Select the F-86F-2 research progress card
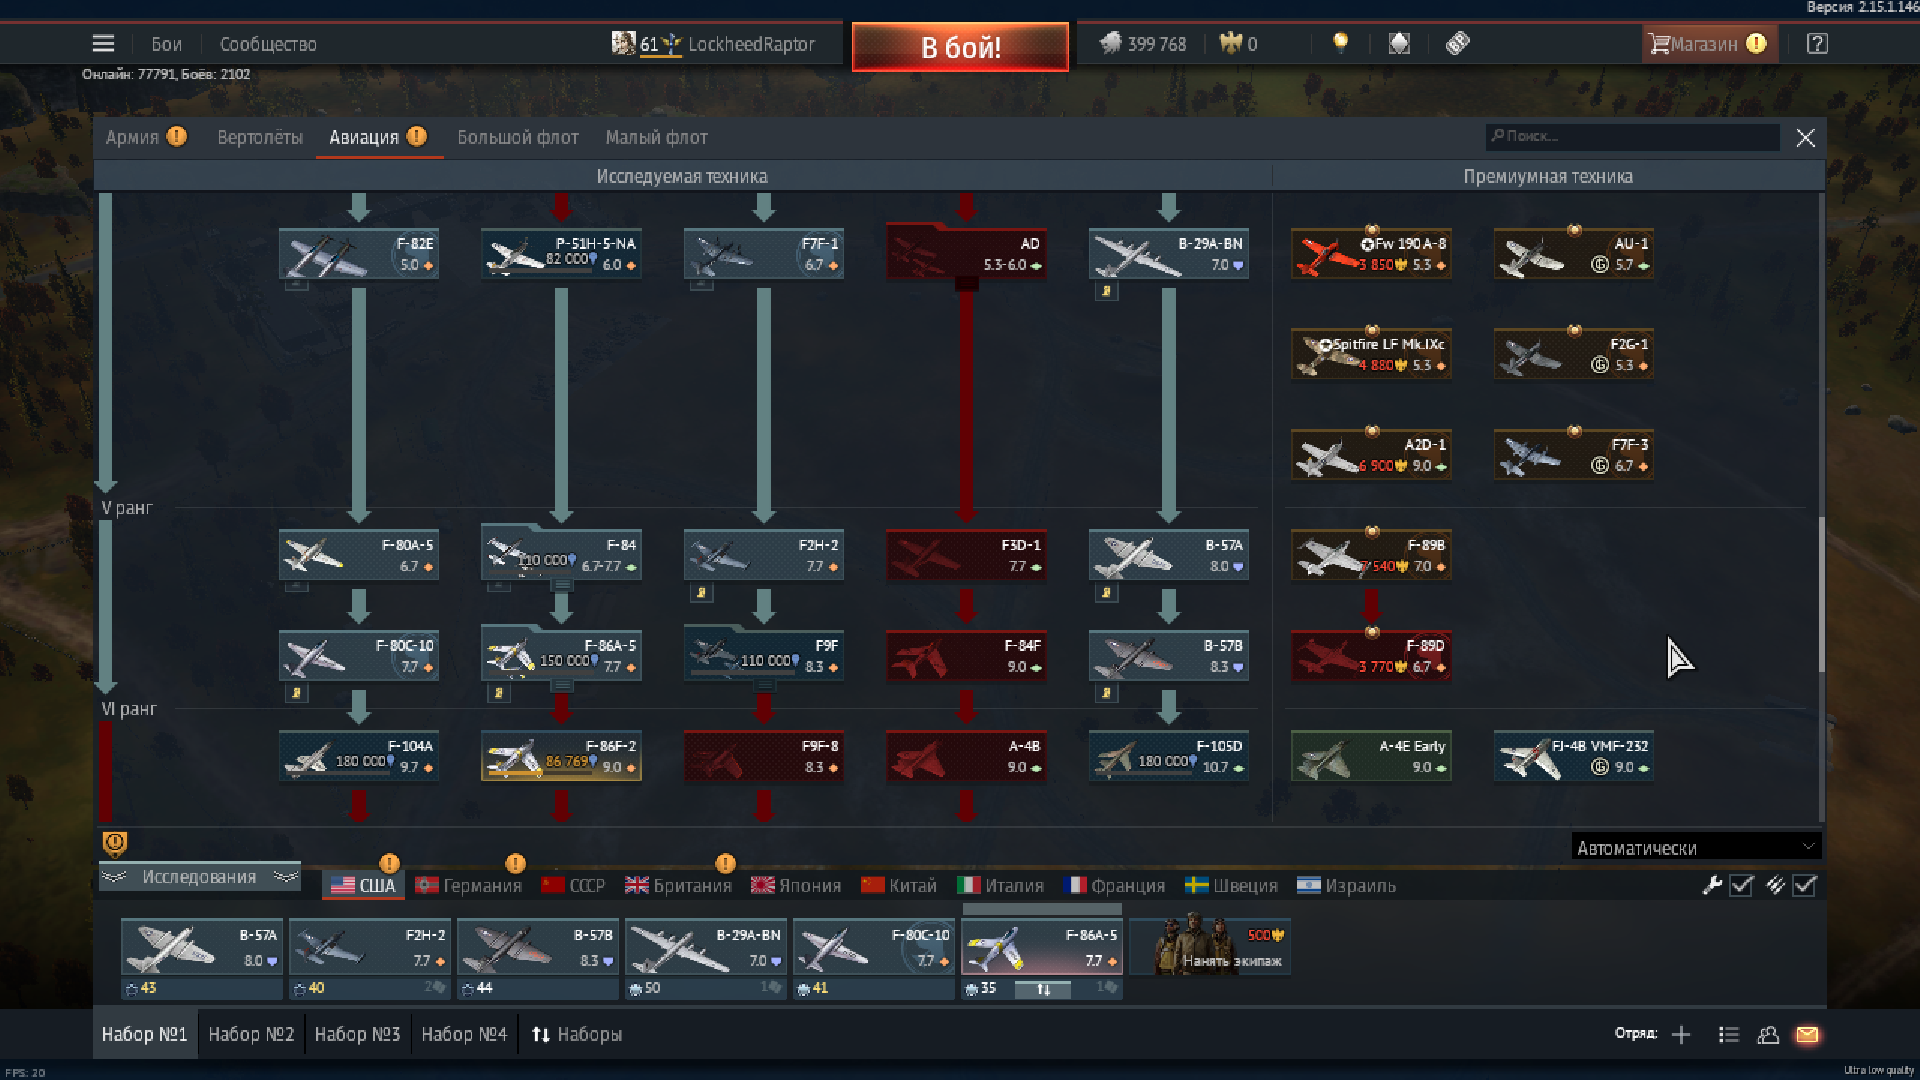Viewport: 1920px width, 1080px height. (561, 755)
